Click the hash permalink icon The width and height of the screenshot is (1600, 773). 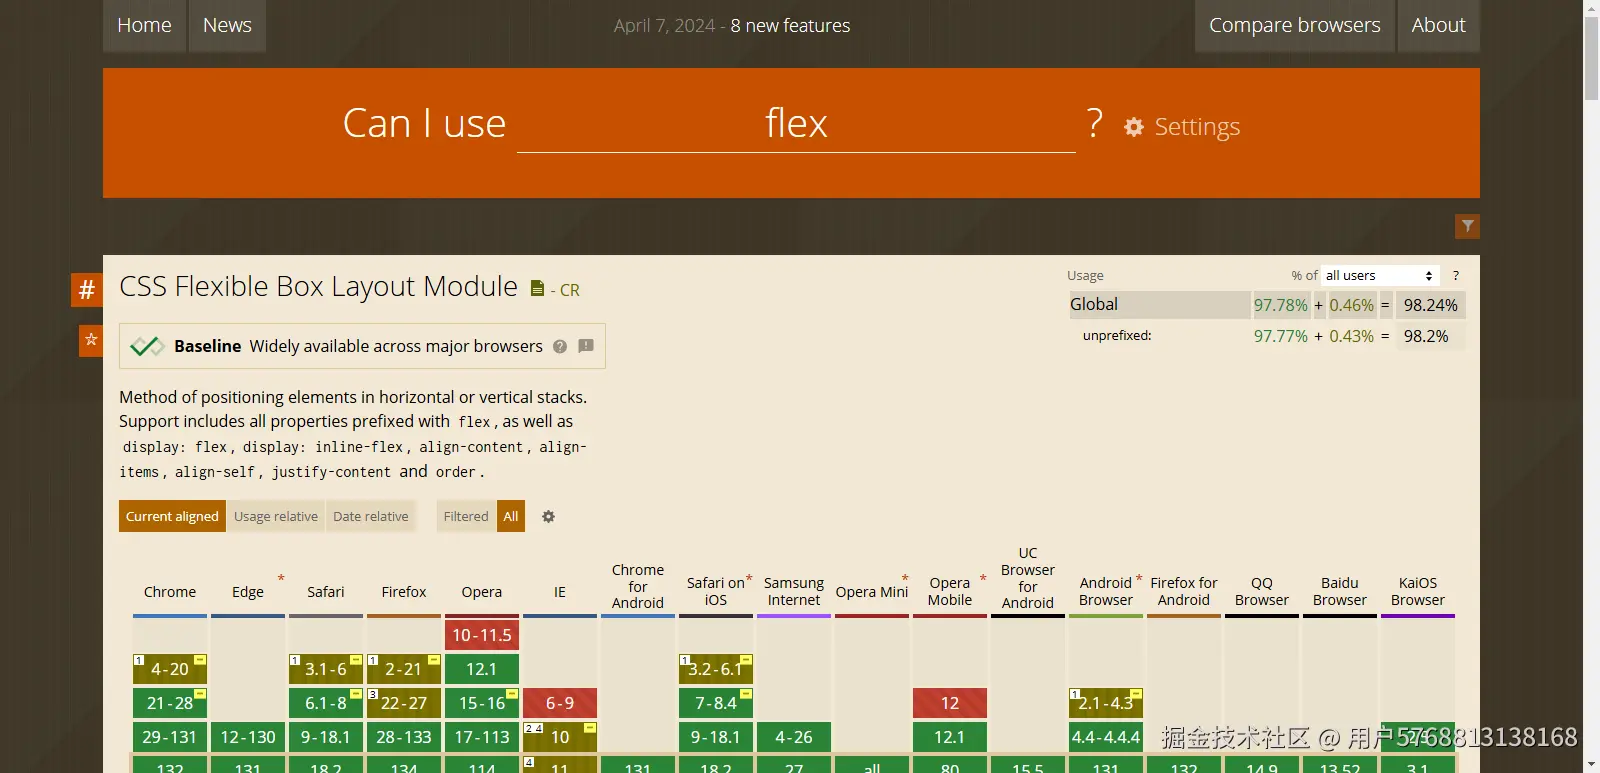coord(87,290)
